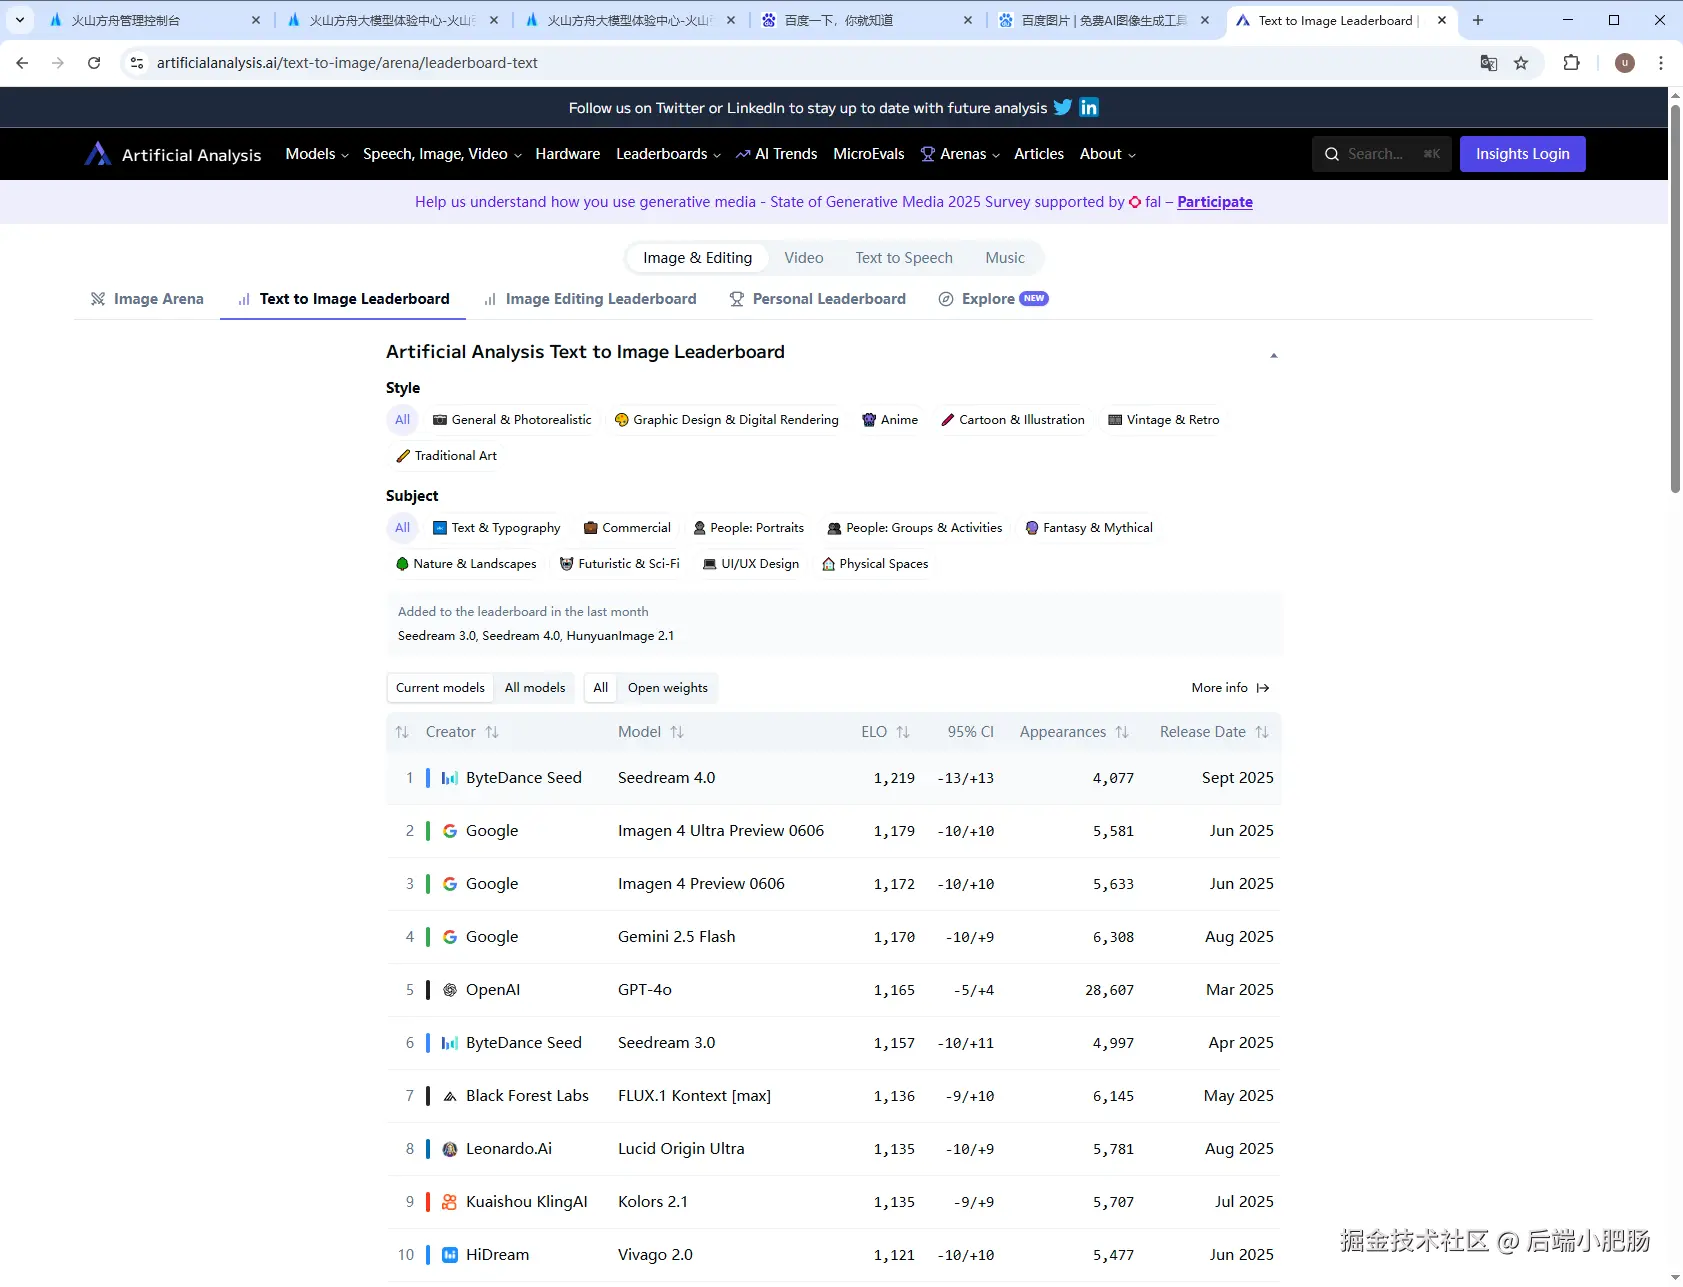Click the search magnifier icon

[x=1332, y=154]
